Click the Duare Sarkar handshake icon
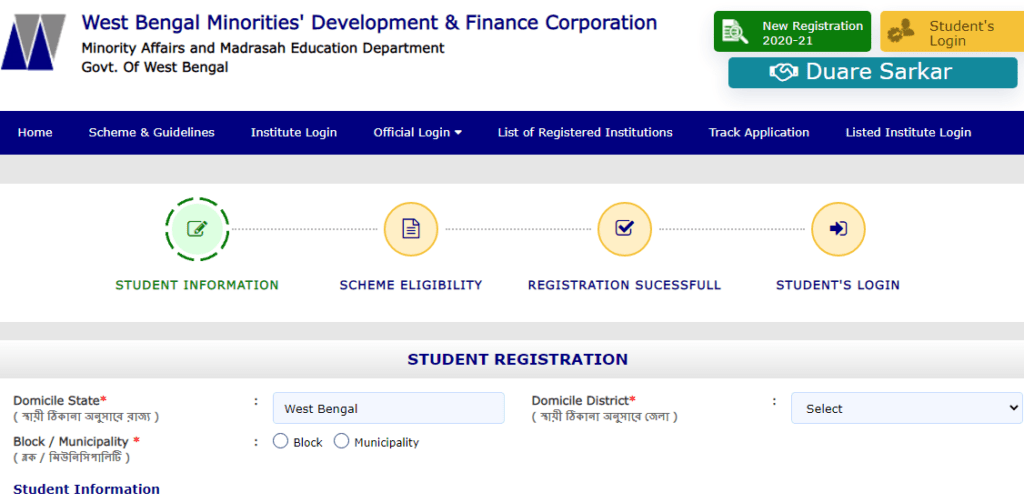Image resolution: width=1024 pixels, height=503 pixels. pos(784,73)
